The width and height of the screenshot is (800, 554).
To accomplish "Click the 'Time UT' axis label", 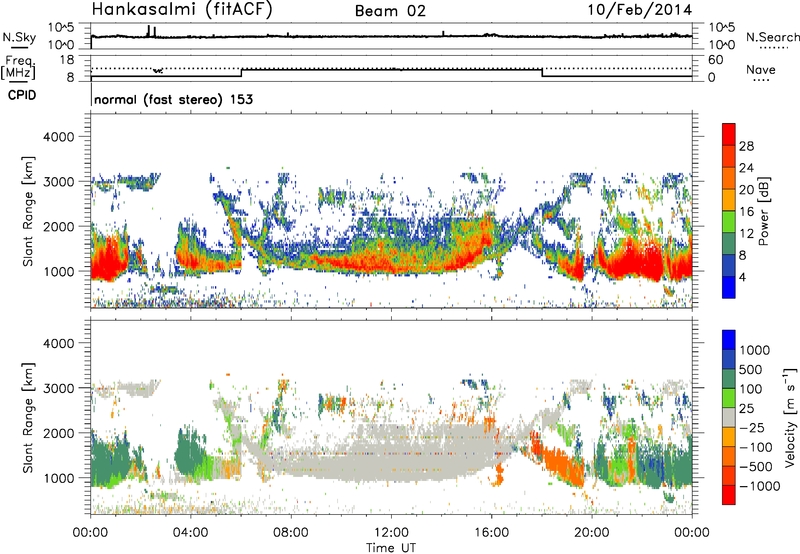I will pyautogui.click(x=391, y=548).
